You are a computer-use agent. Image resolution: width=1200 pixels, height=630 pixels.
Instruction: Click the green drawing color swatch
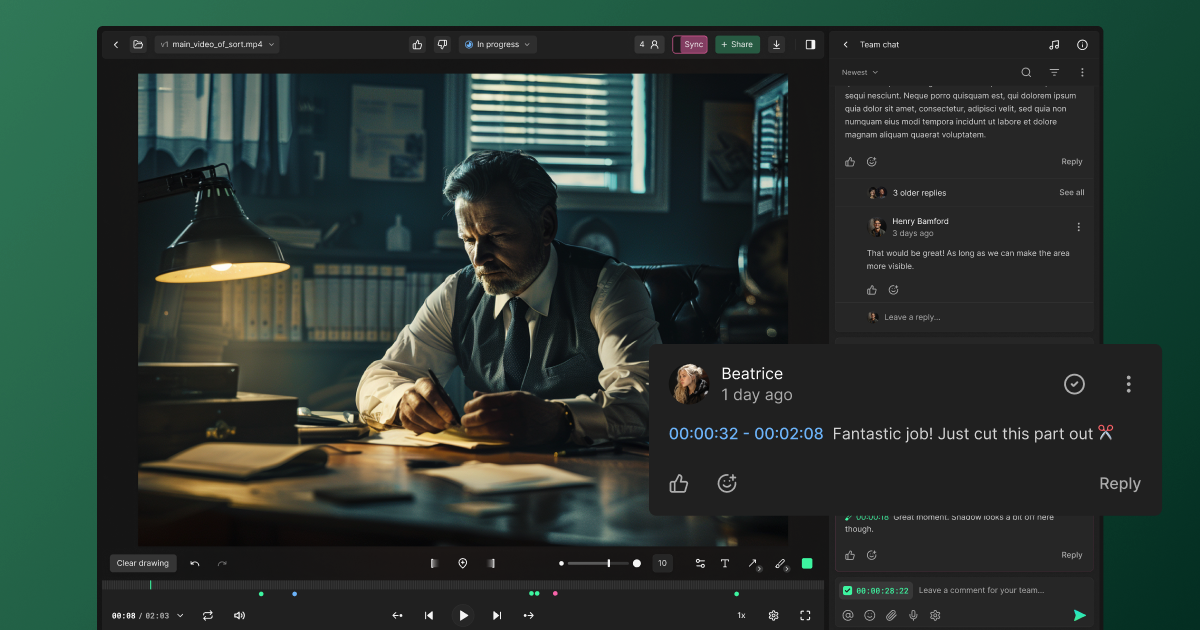pos(807,563)
